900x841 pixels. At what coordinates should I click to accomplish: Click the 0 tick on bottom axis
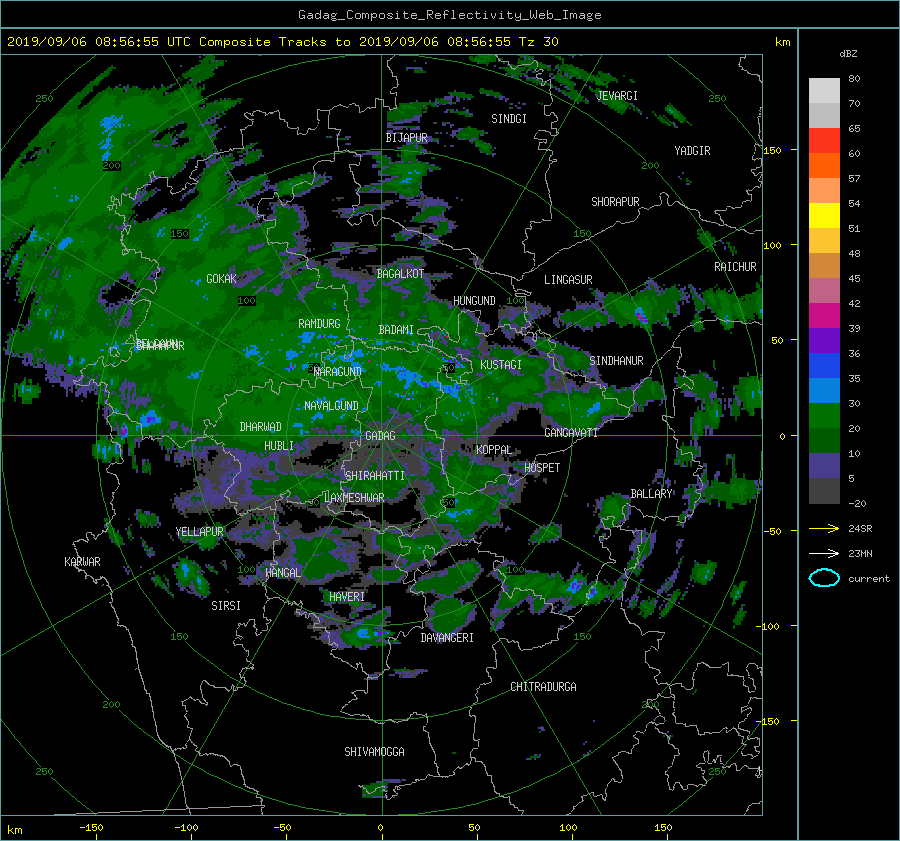[380, 827]
